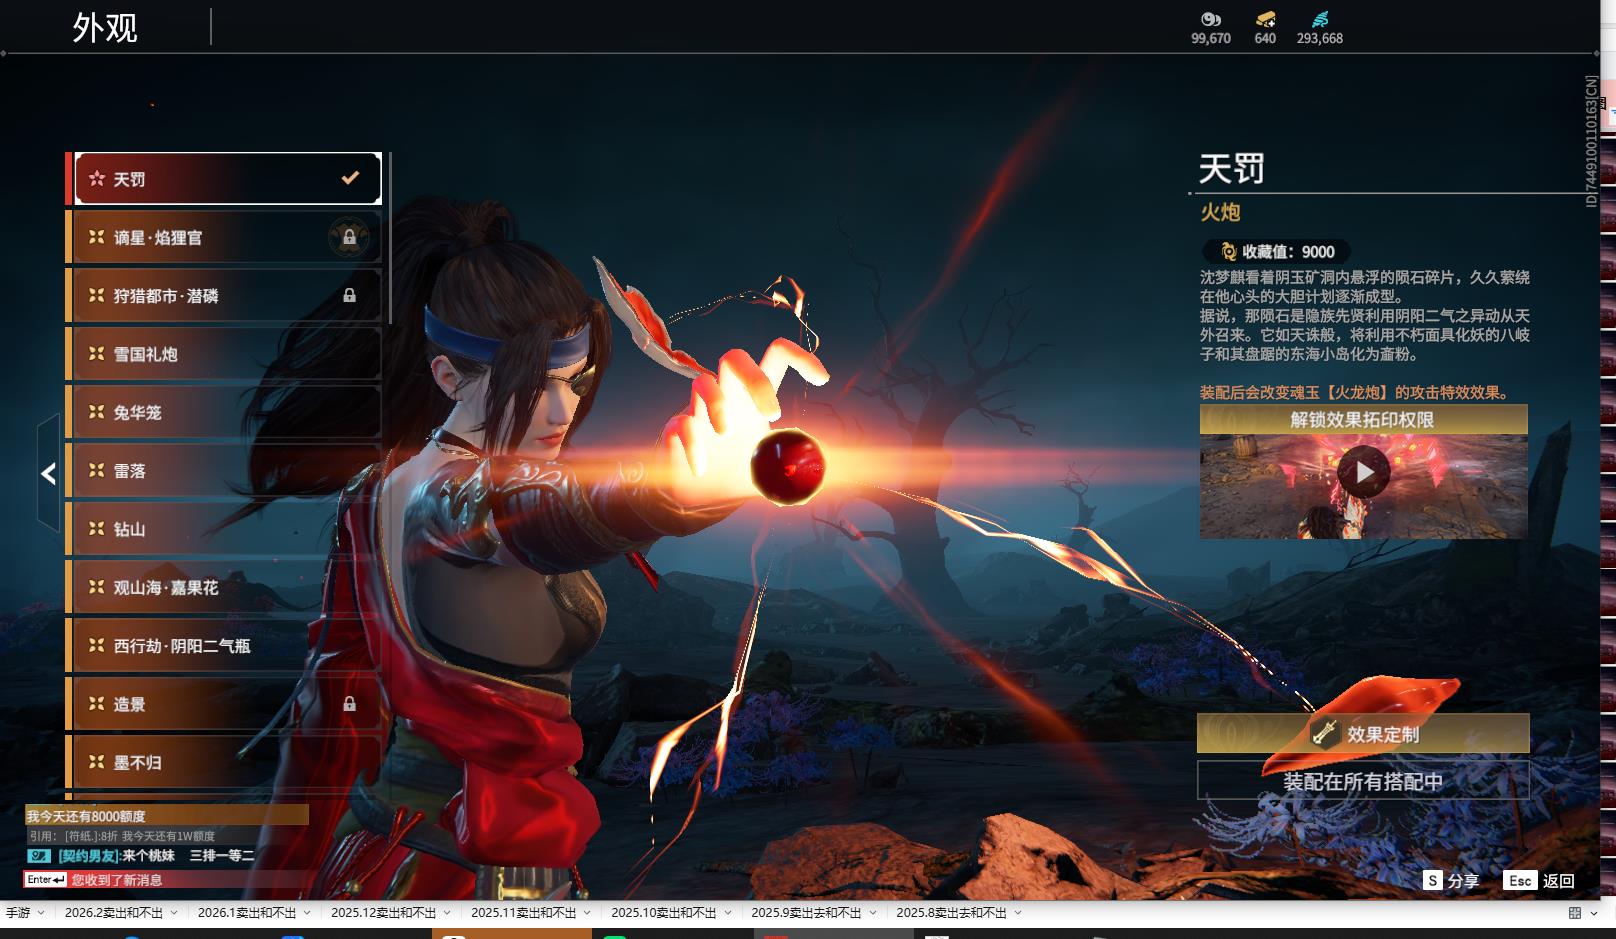The height and width of the screenshot is (939, 1616).
Task: Play the skin effect preview video
Action: pyautogui.click(x=1363, y=472)
